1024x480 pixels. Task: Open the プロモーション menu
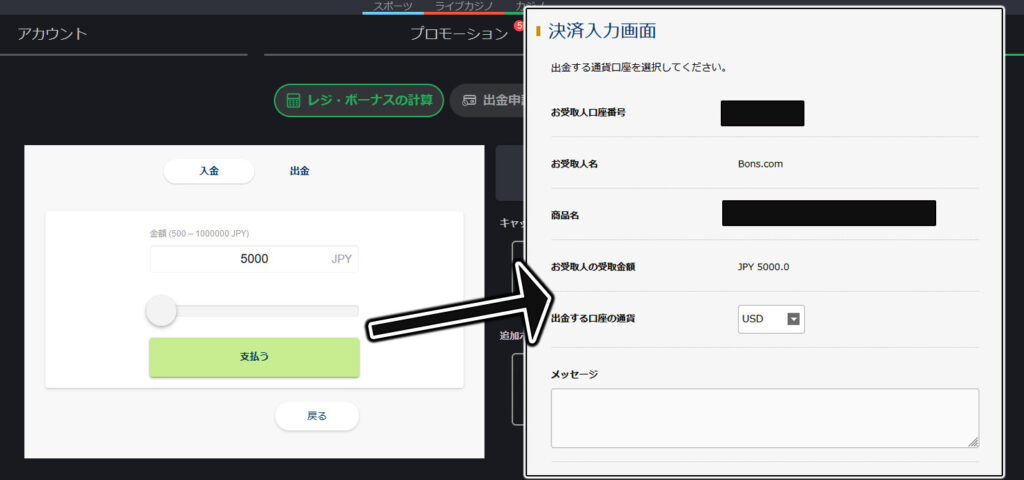tap(459, 34)
